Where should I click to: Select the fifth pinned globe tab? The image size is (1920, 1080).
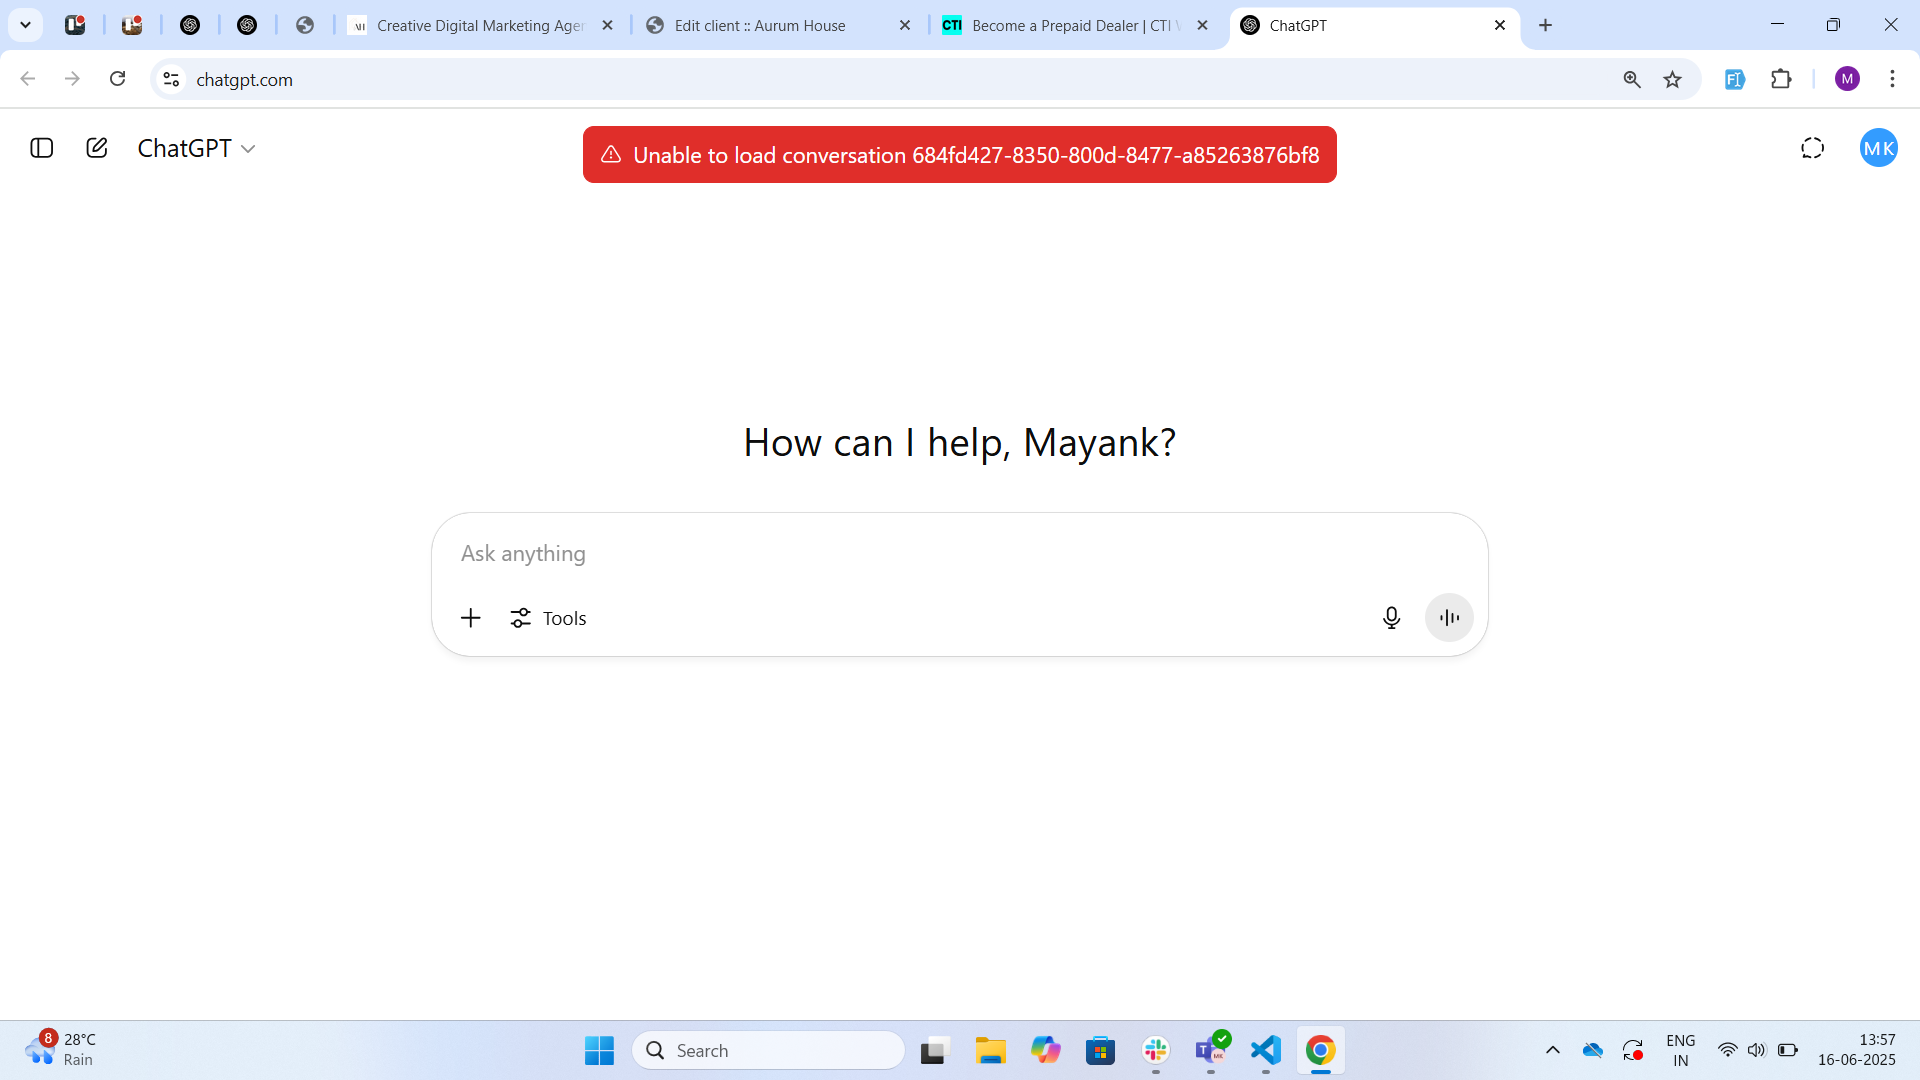305,25
